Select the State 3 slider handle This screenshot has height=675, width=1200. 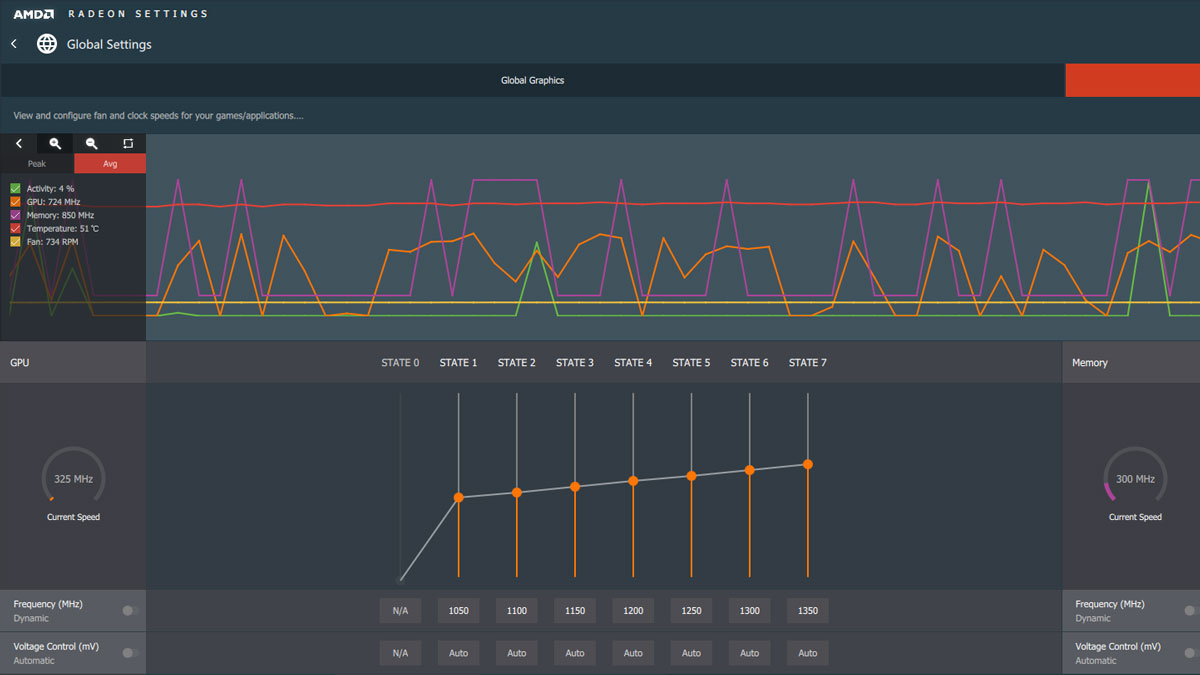575,487
